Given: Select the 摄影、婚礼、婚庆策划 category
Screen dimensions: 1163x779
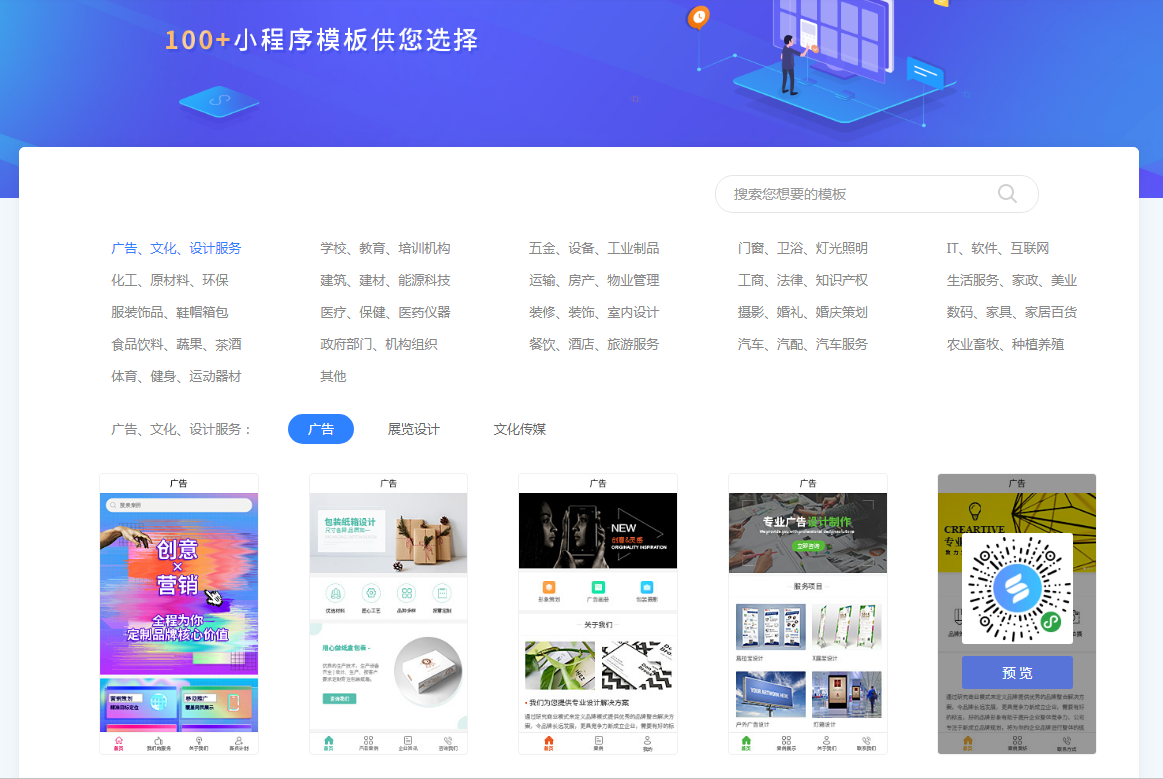Looking at the screenshot, I should point(803,312).
